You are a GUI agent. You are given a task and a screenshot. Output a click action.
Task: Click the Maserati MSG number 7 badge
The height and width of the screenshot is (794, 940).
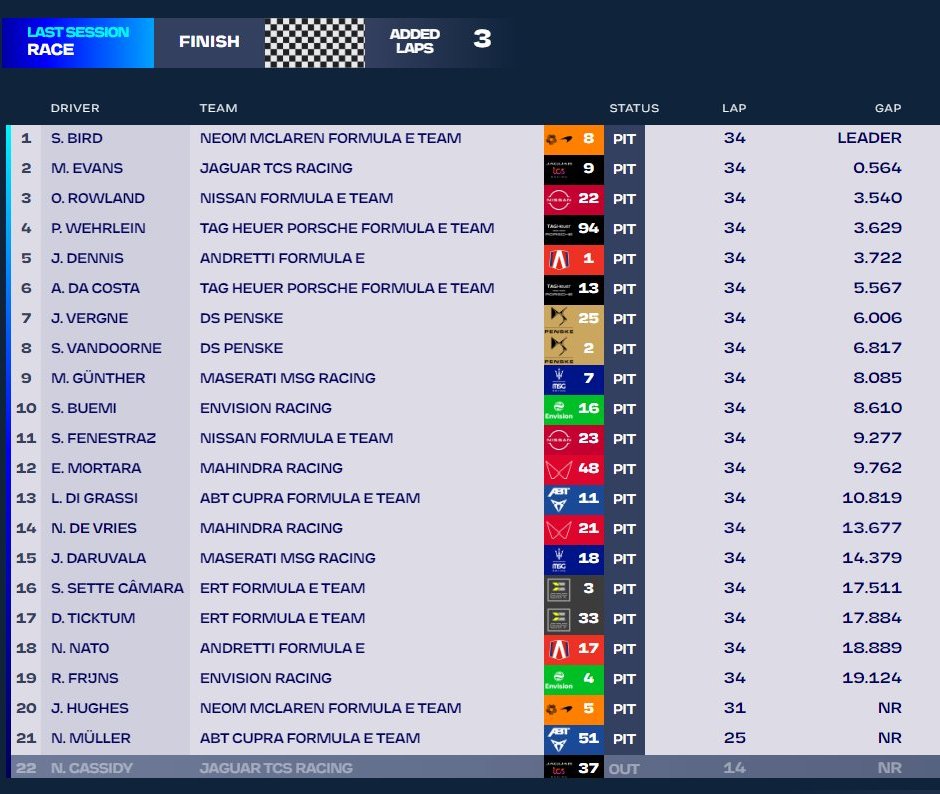pyautogui.click(x=573, y=378)
